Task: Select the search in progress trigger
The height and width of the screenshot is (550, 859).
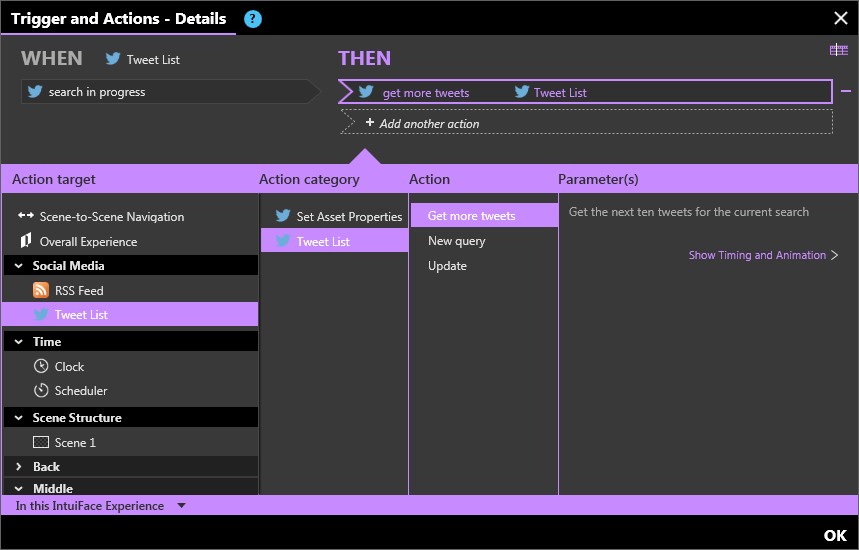Action: tap(171, 91)
